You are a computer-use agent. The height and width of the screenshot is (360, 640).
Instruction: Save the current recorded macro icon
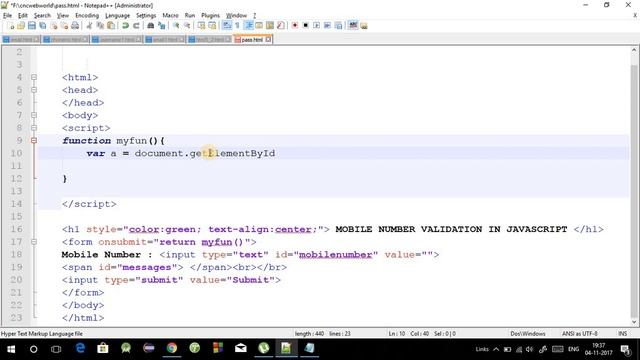click(x=338, y=25)
